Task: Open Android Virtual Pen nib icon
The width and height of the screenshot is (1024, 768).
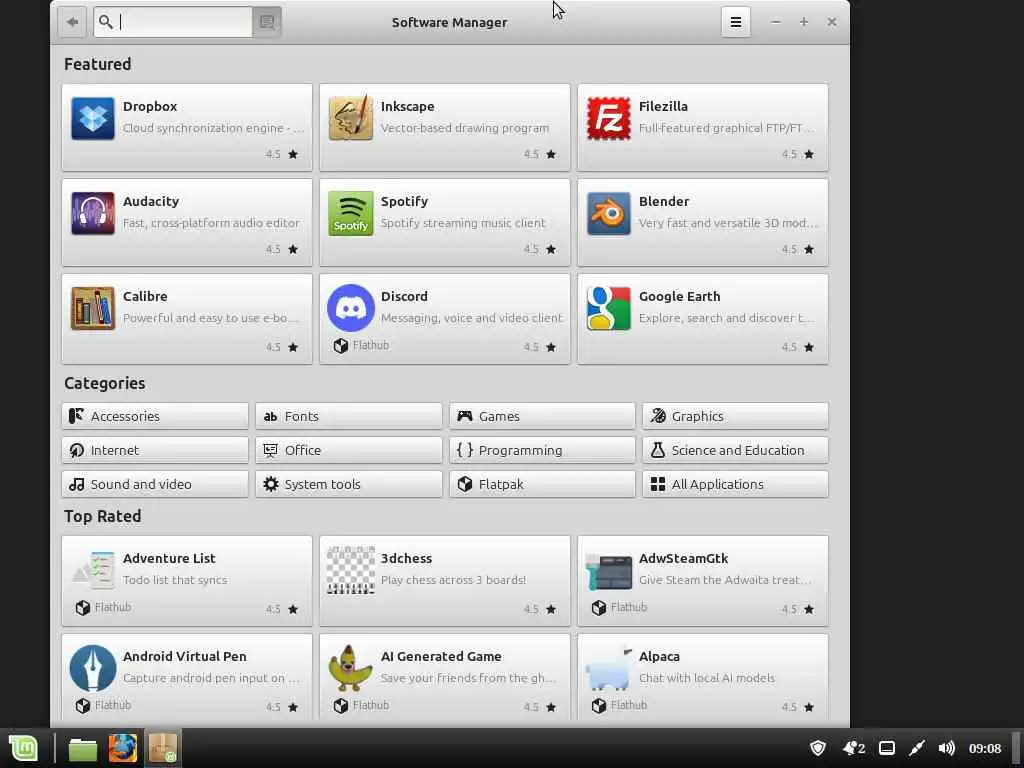Action: click(x=93, y=668)
